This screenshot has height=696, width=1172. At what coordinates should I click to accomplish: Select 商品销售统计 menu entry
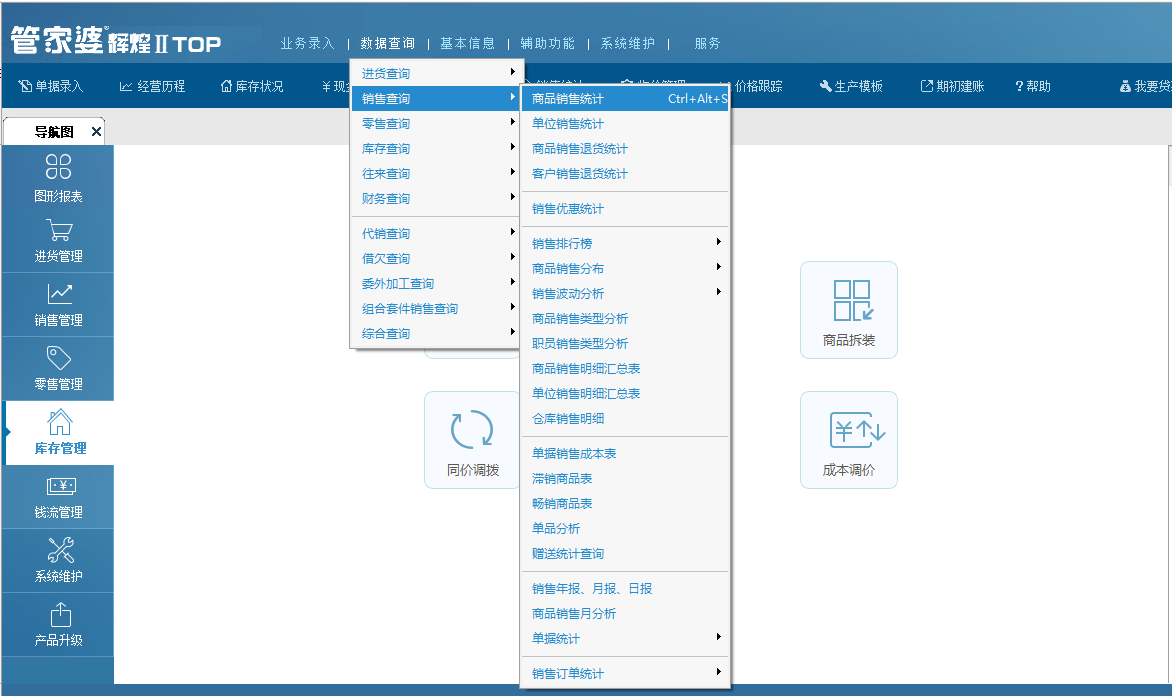(625, 98)
